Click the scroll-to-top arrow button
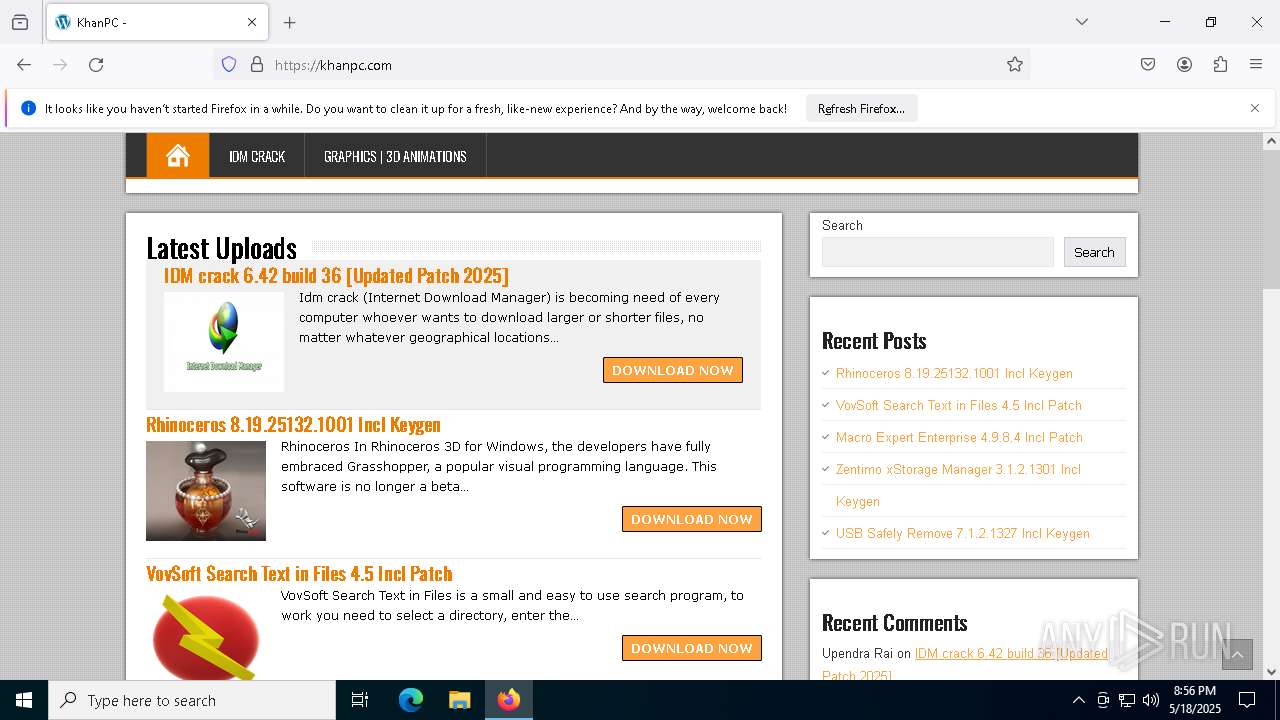1280x720 pixels. point(1237,655)
